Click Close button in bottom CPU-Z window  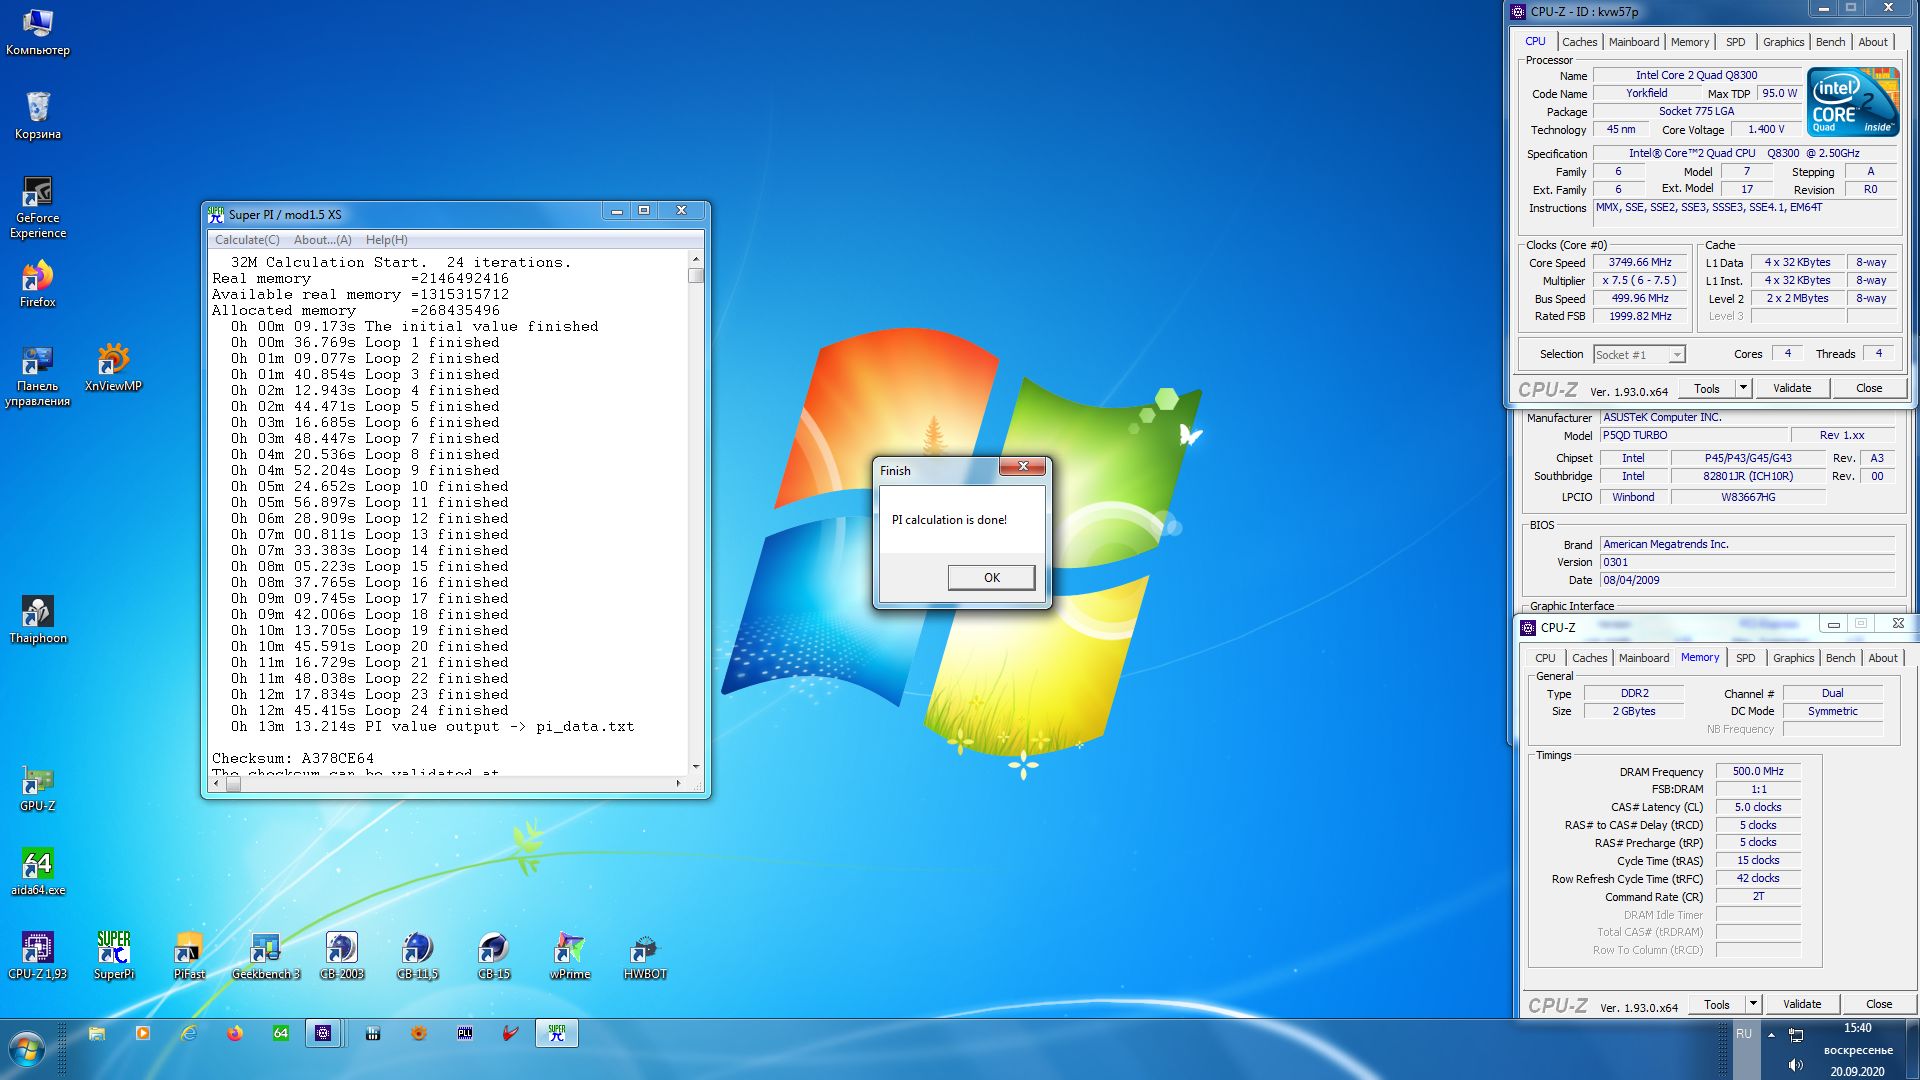coord(1879,1004)
